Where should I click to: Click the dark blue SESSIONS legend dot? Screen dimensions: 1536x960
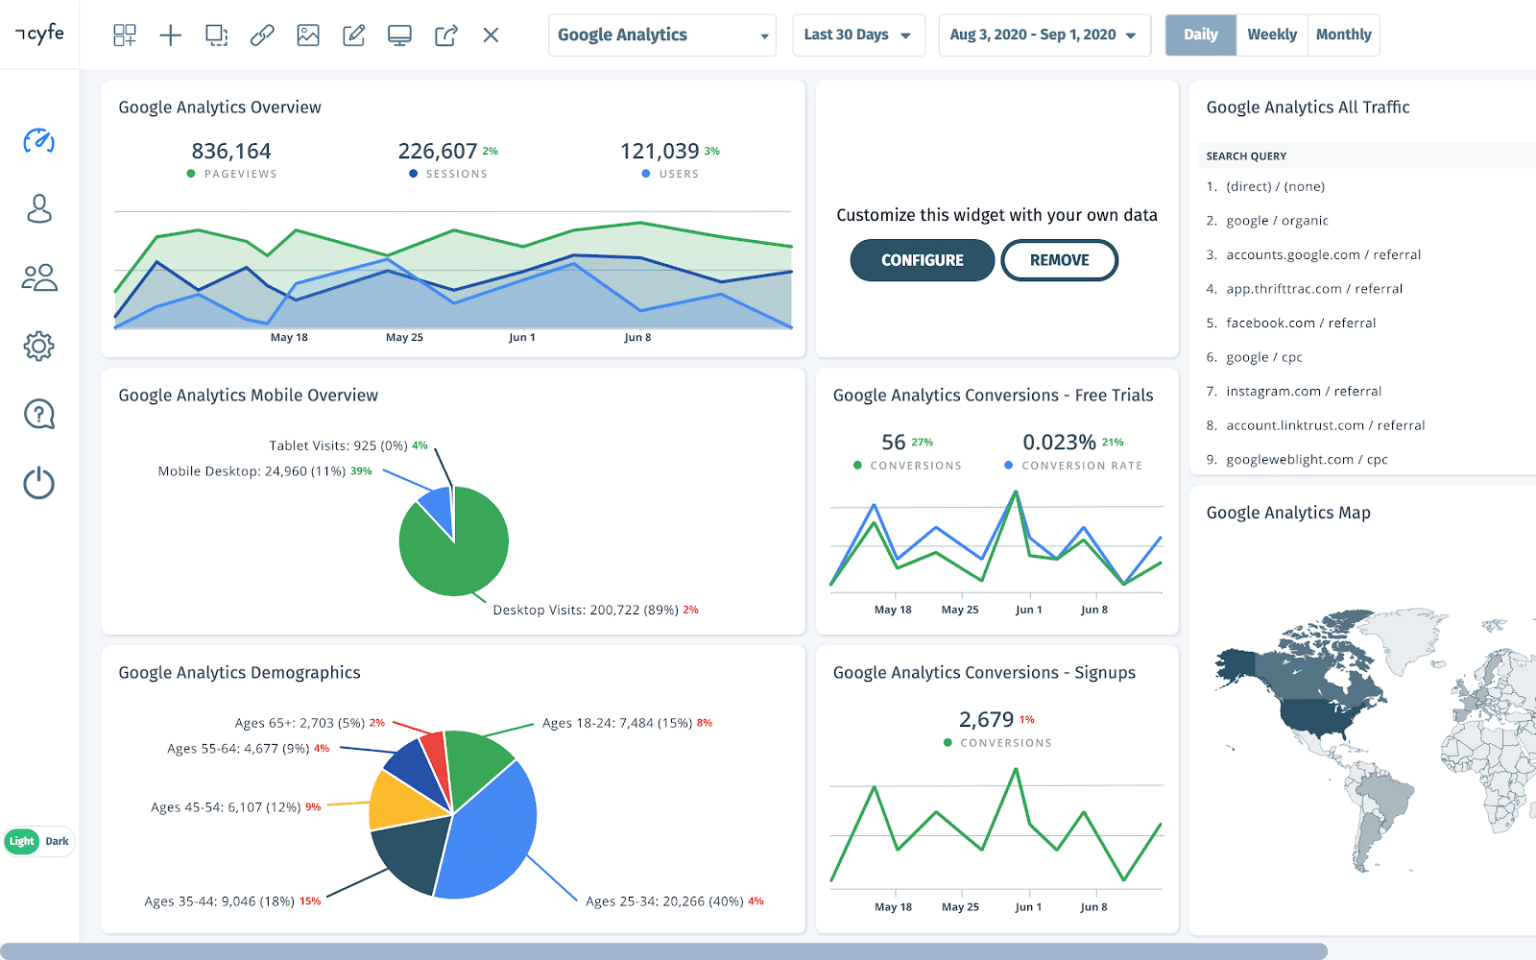(x=413, y=174)
